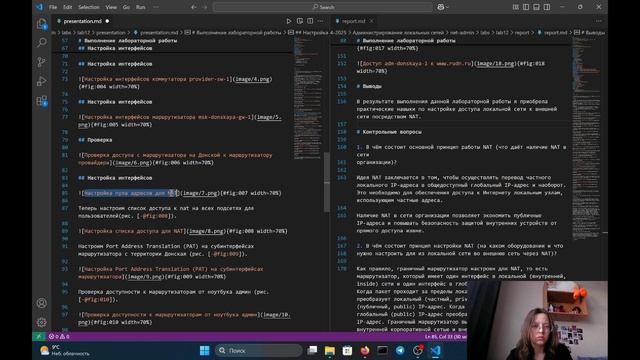The height and width of the screenshot is (360, 640).
Task: Click the '# Выводы' heading in report.md
Action: tap(369, 86)
